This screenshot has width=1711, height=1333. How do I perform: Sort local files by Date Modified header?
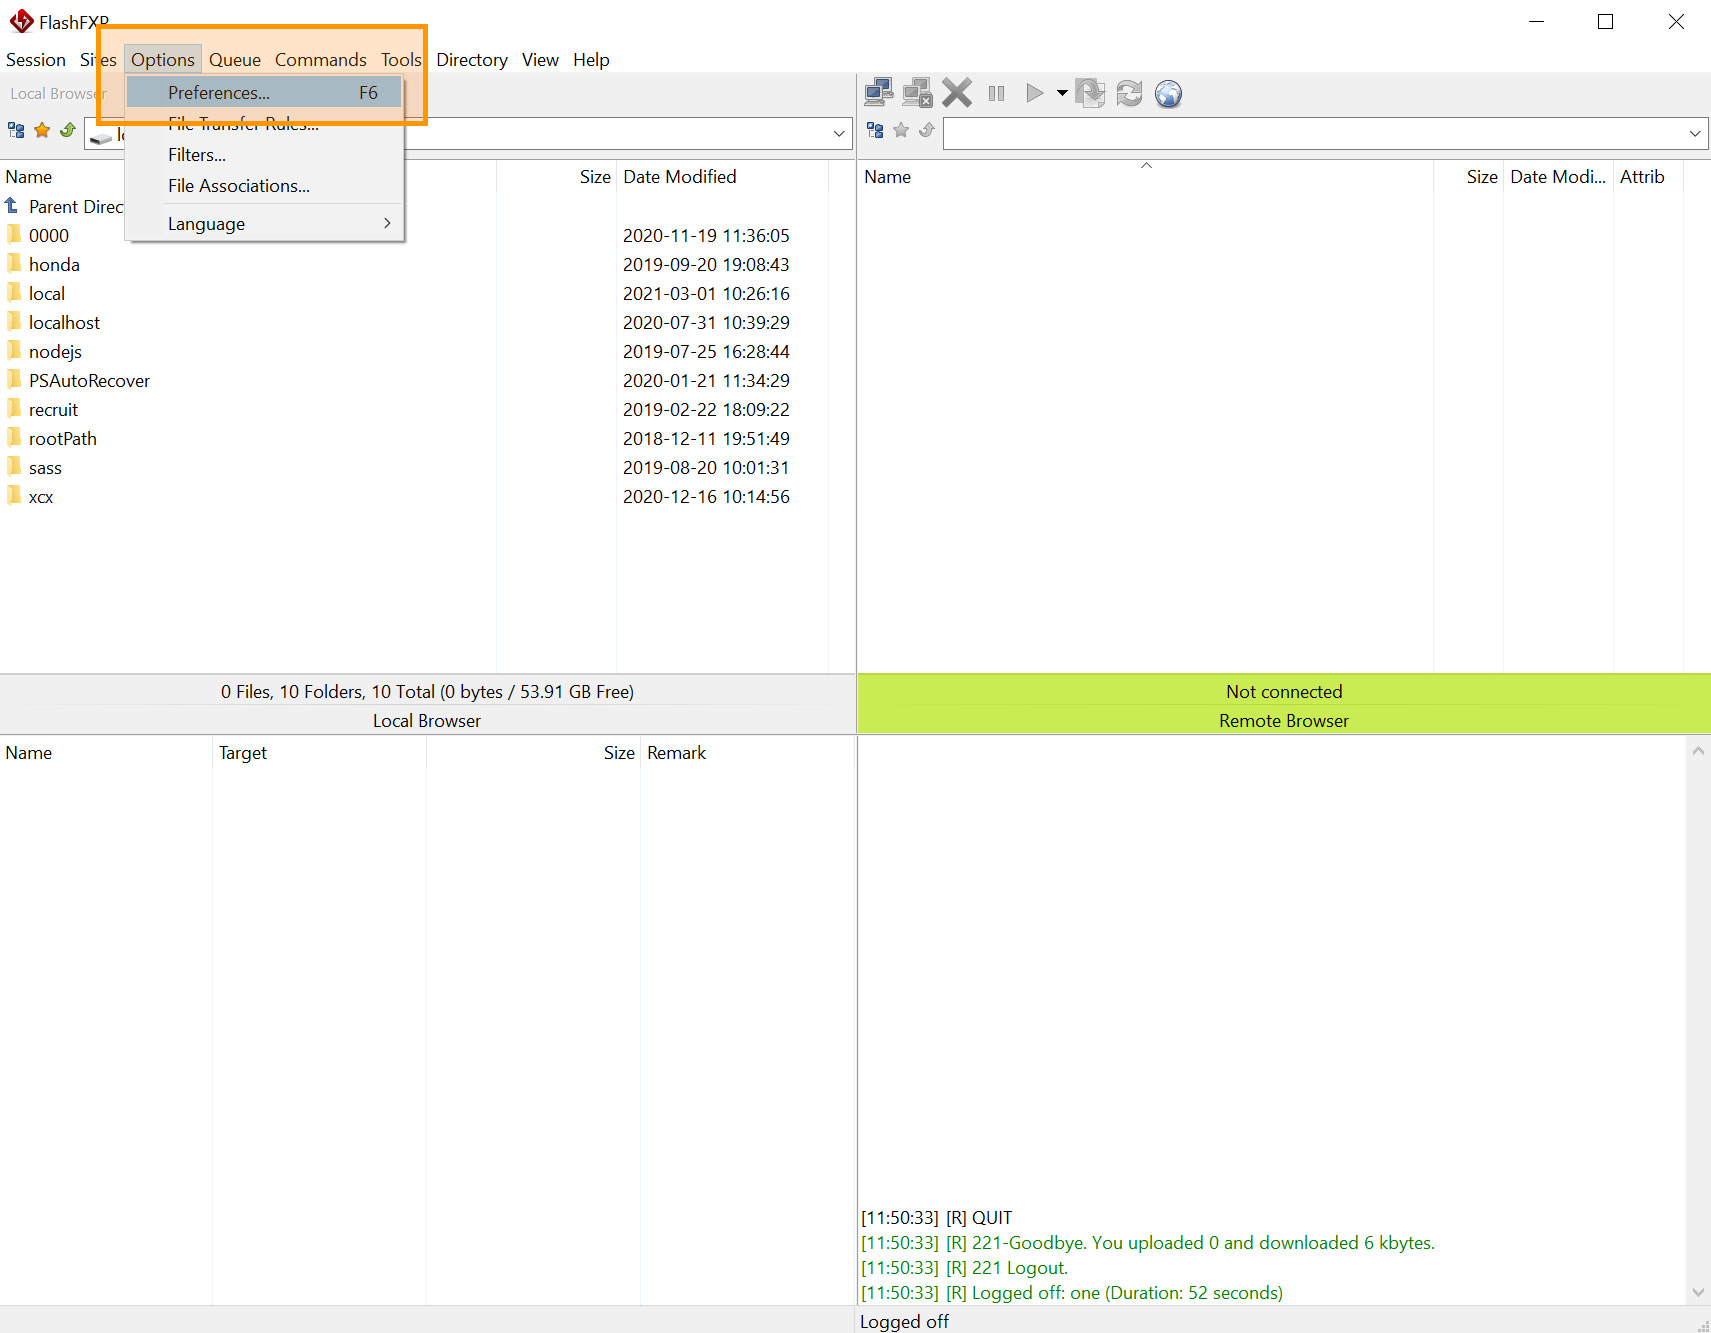[x=680, y=177]
